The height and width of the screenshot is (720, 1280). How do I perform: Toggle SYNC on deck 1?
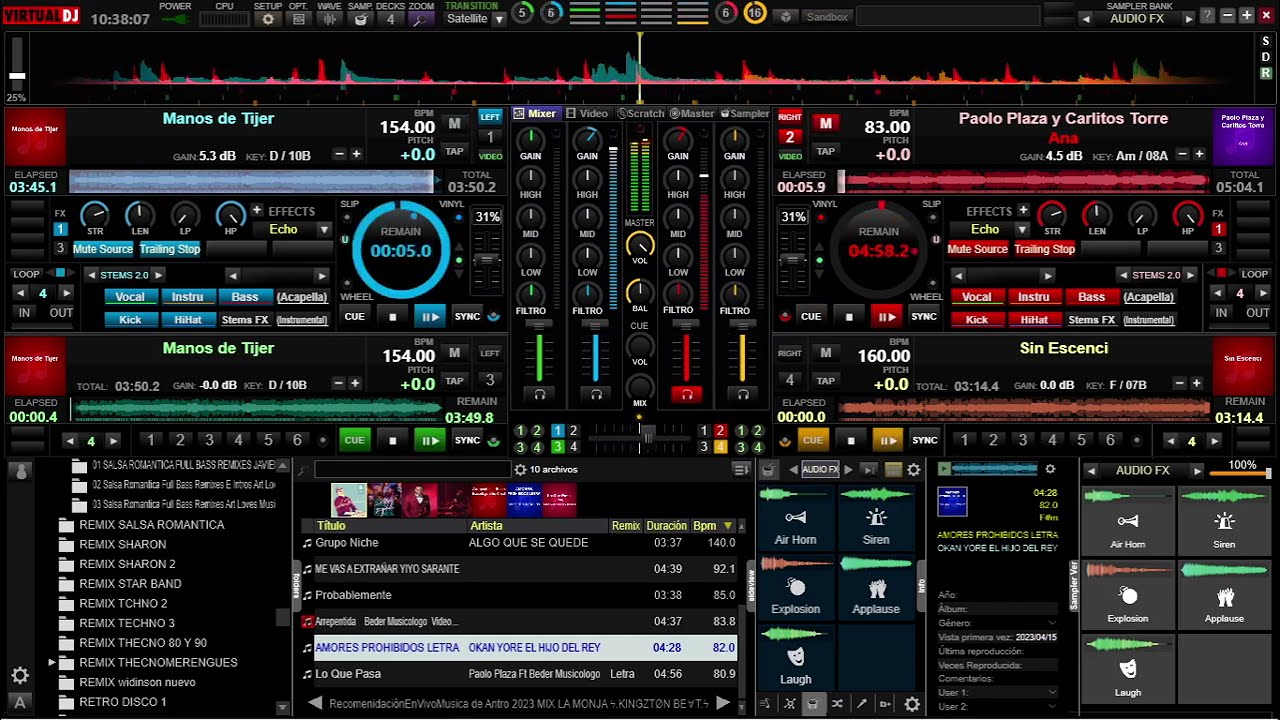467,317
